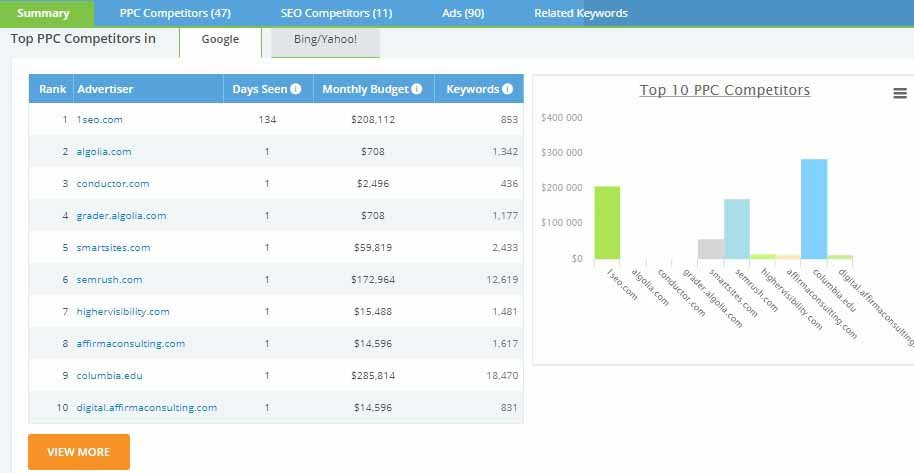Open the columbia.edu advertiser link
914x473 pixels.
tap(110, 376)
